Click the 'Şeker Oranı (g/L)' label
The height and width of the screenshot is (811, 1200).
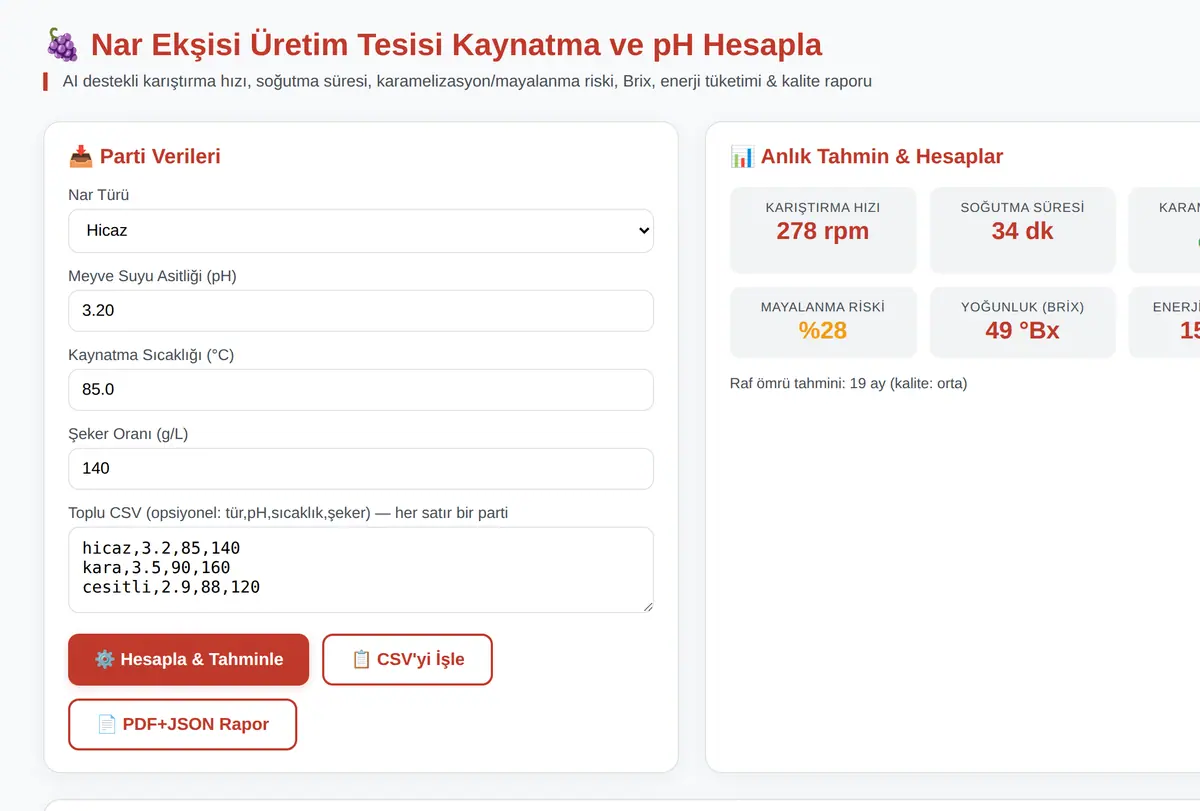click(x=128, y=434)
